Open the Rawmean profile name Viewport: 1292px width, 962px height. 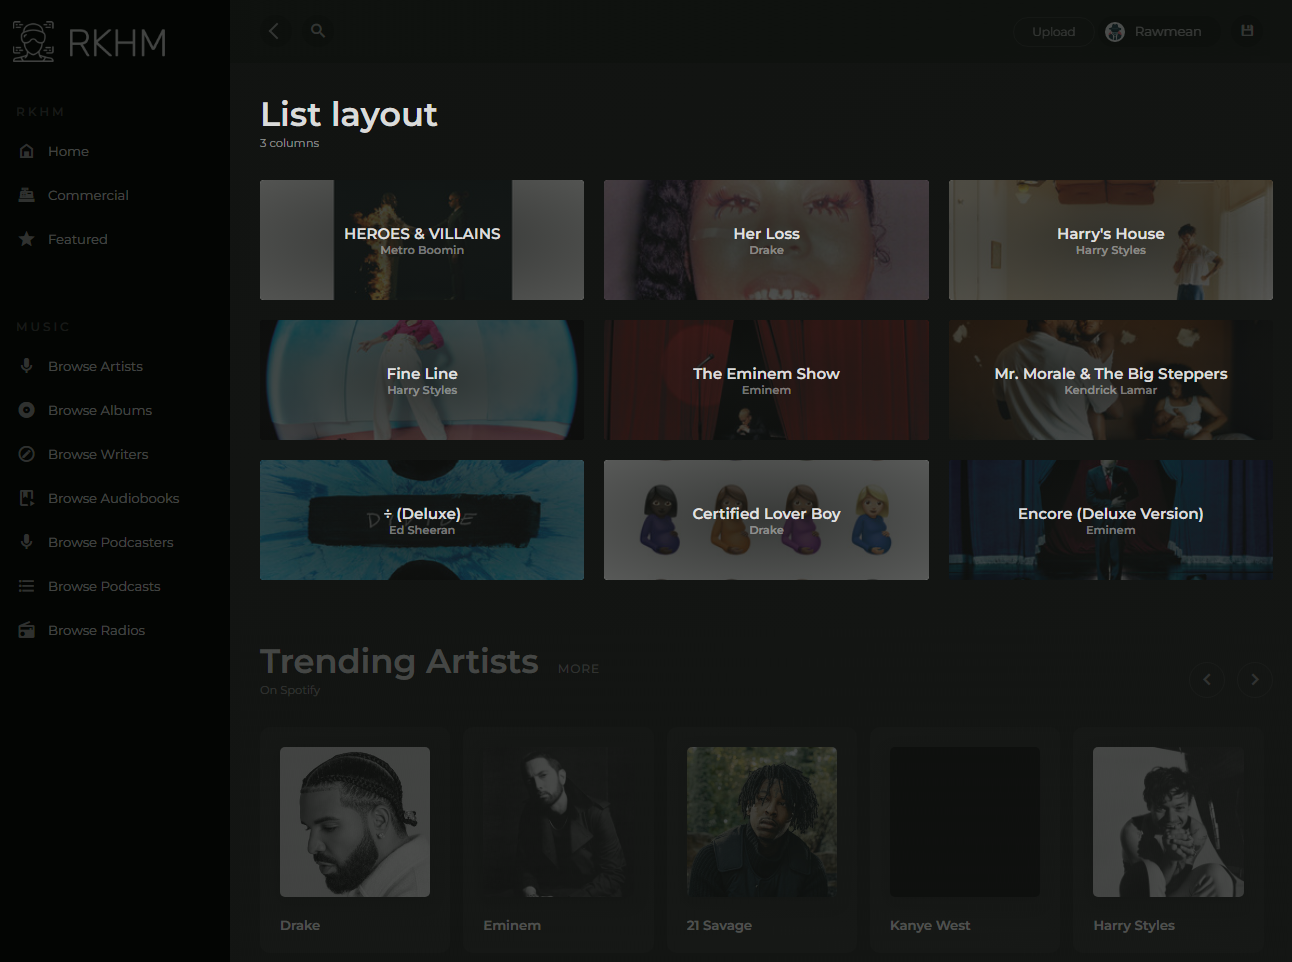[1168, 32]
